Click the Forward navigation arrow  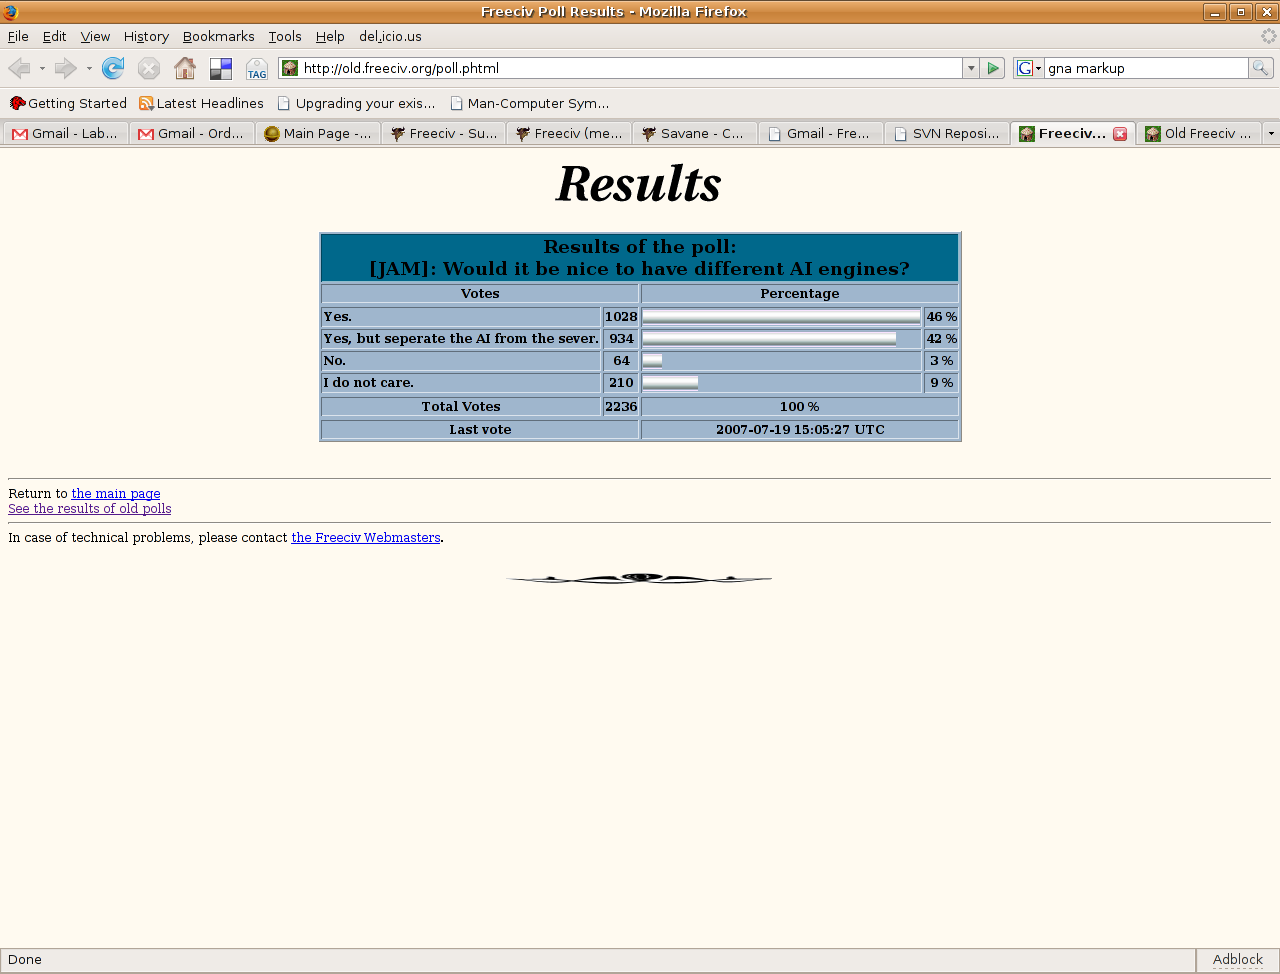pyautogui.click(x=65, y=68)
